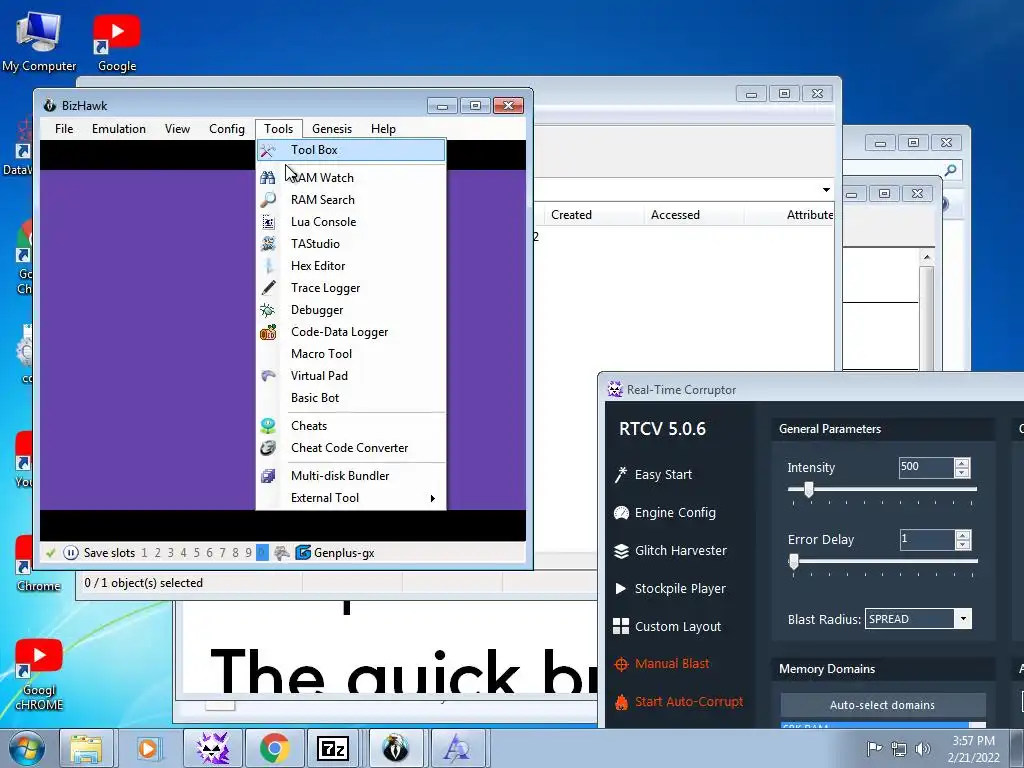Click the Accessed column header
The width and height of the screenshot is (1024, 768).
[675, 215]
